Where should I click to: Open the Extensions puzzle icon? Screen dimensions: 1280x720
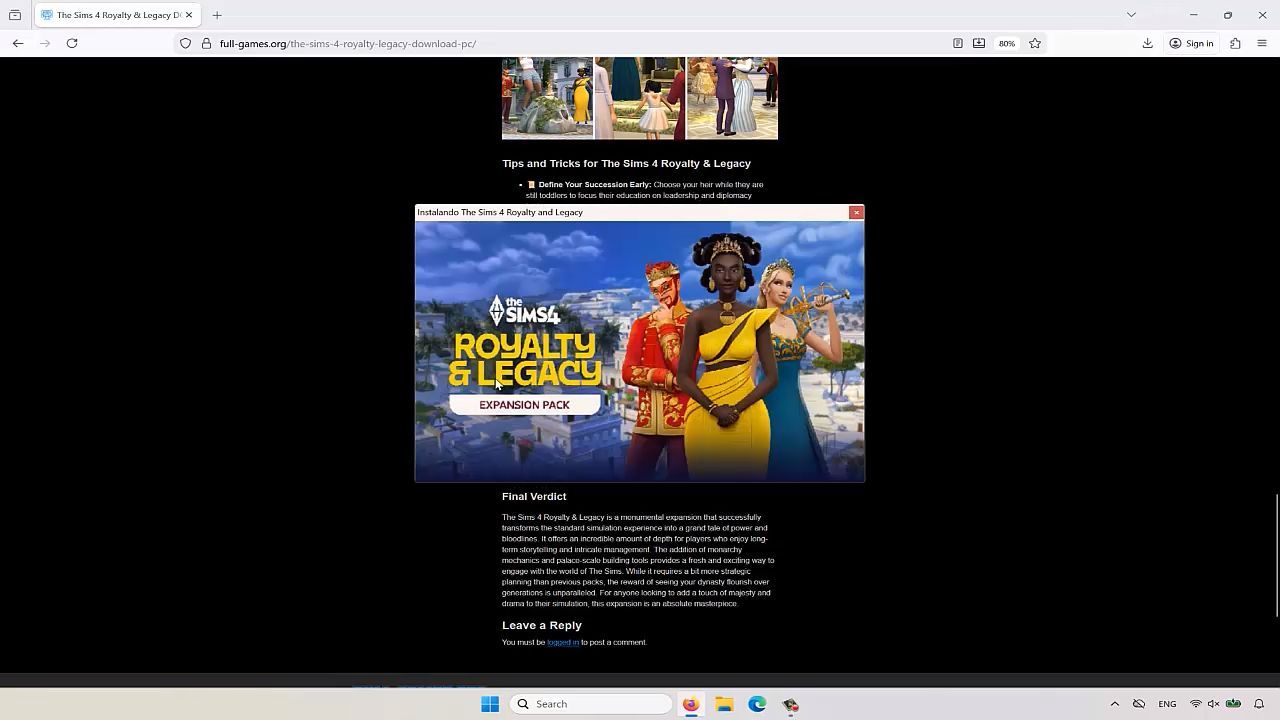[x=1235, y=43]
